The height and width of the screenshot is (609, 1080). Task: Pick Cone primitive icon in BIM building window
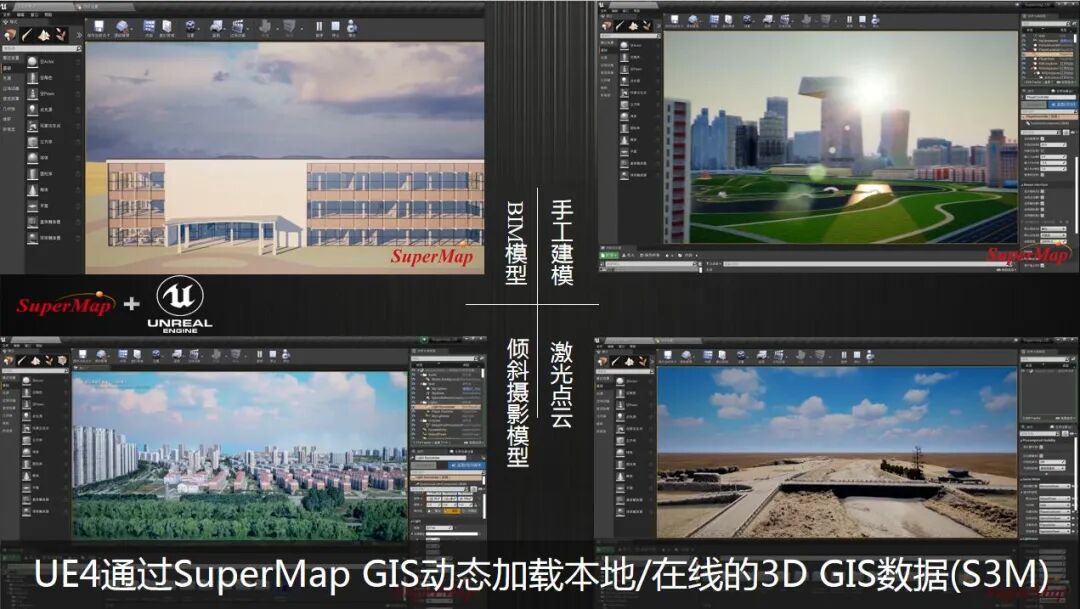[32, 189]
